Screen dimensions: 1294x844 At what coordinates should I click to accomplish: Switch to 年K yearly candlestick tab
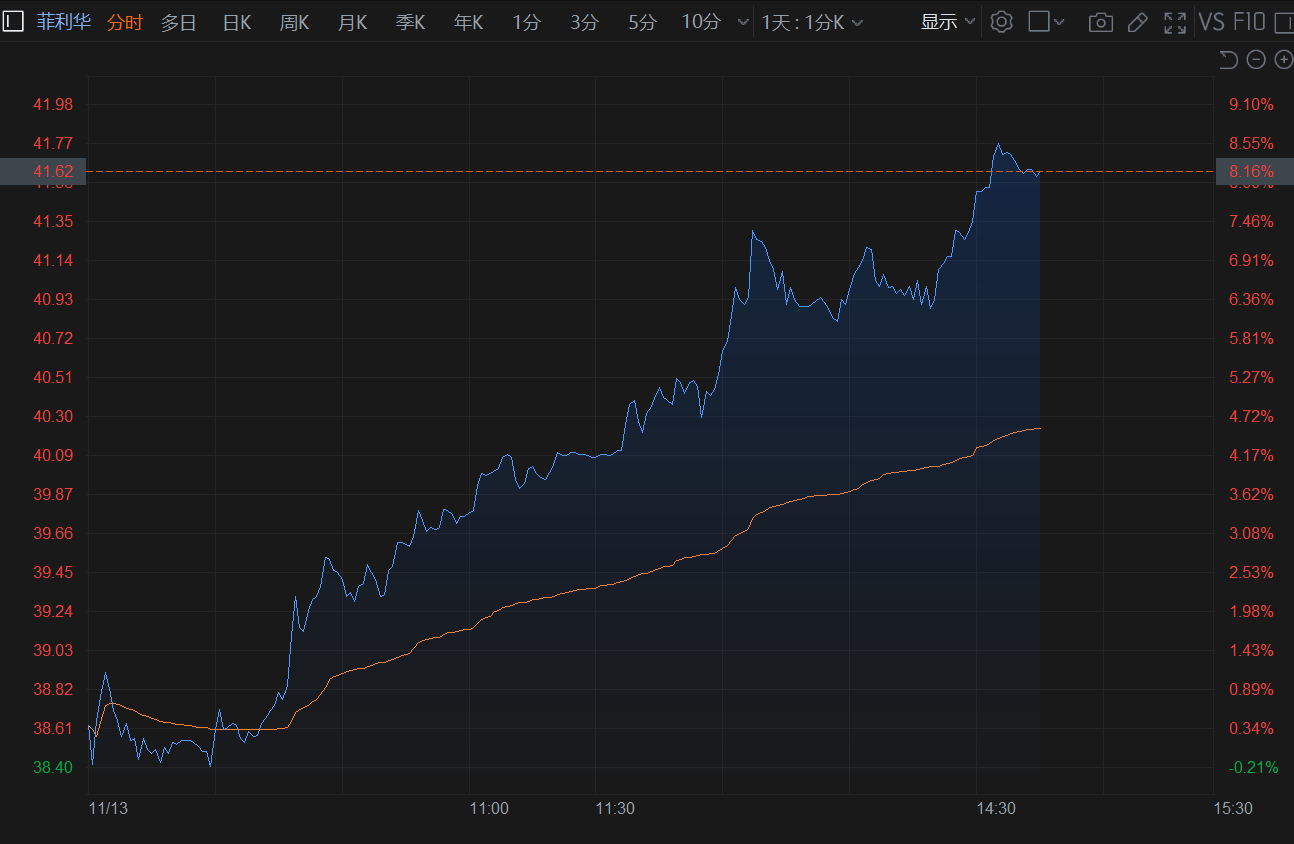469,22
